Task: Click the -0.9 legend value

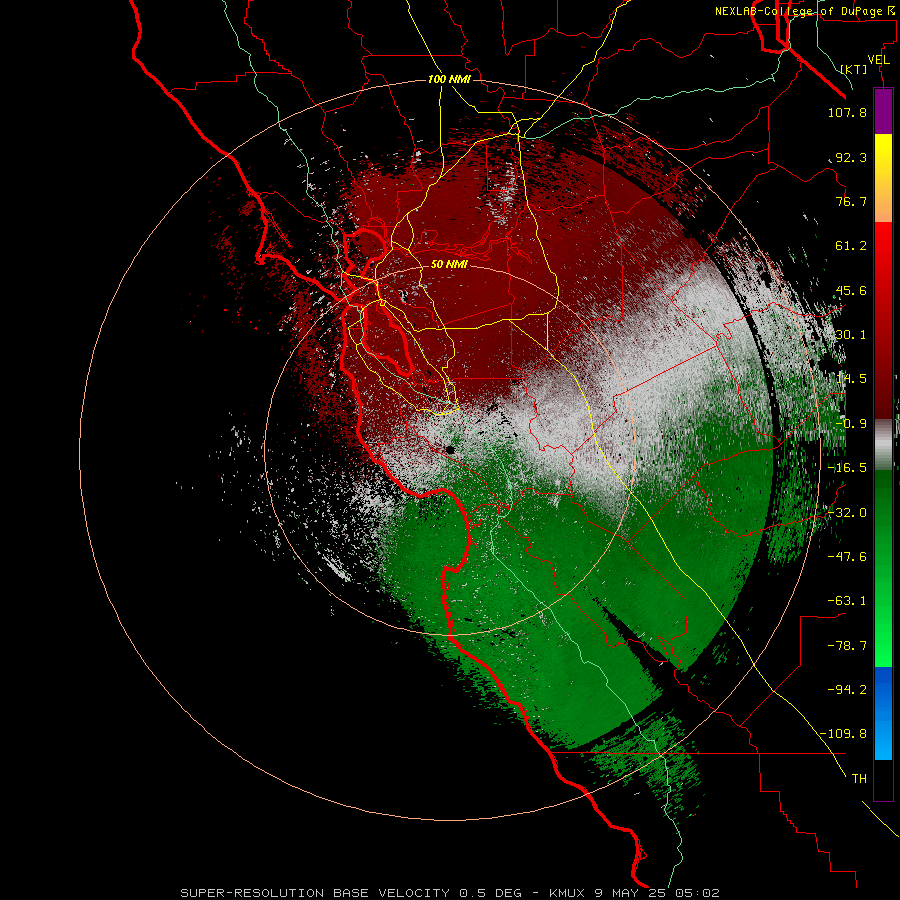Action: tap(851, 424)
